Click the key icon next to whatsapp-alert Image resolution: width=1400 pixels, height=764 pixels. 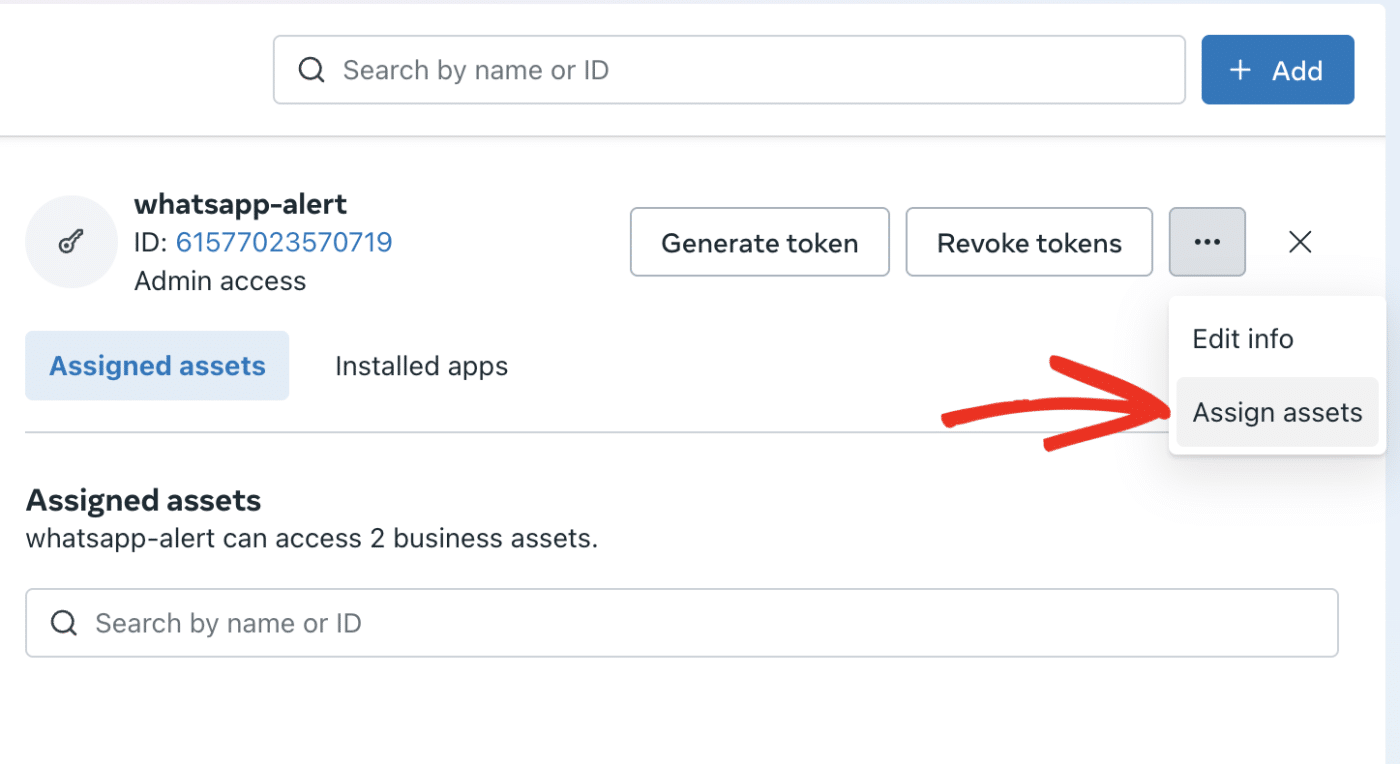point(70,241)
